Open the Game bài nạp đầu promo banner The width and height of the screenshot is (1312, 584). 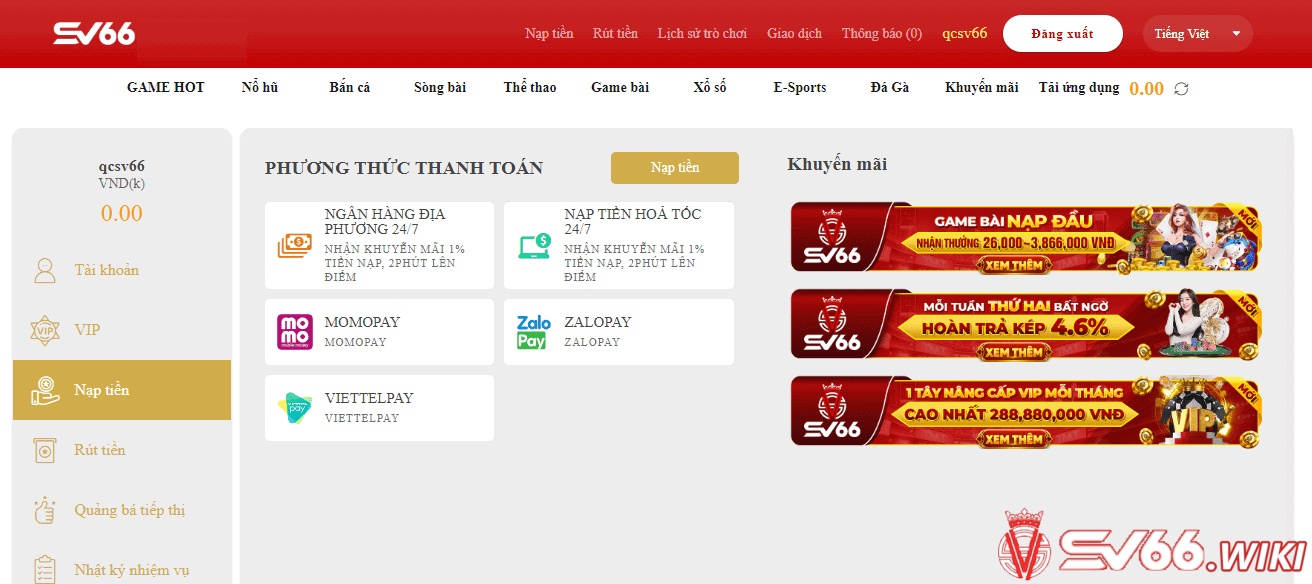click(x=1025, y=237)
